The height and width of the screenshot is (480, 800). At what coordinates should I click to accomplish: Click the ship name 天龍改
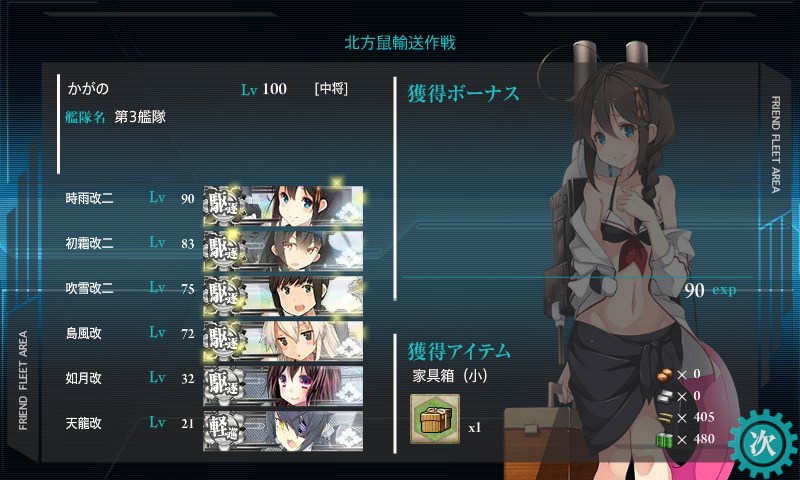[x=84, y=423]
